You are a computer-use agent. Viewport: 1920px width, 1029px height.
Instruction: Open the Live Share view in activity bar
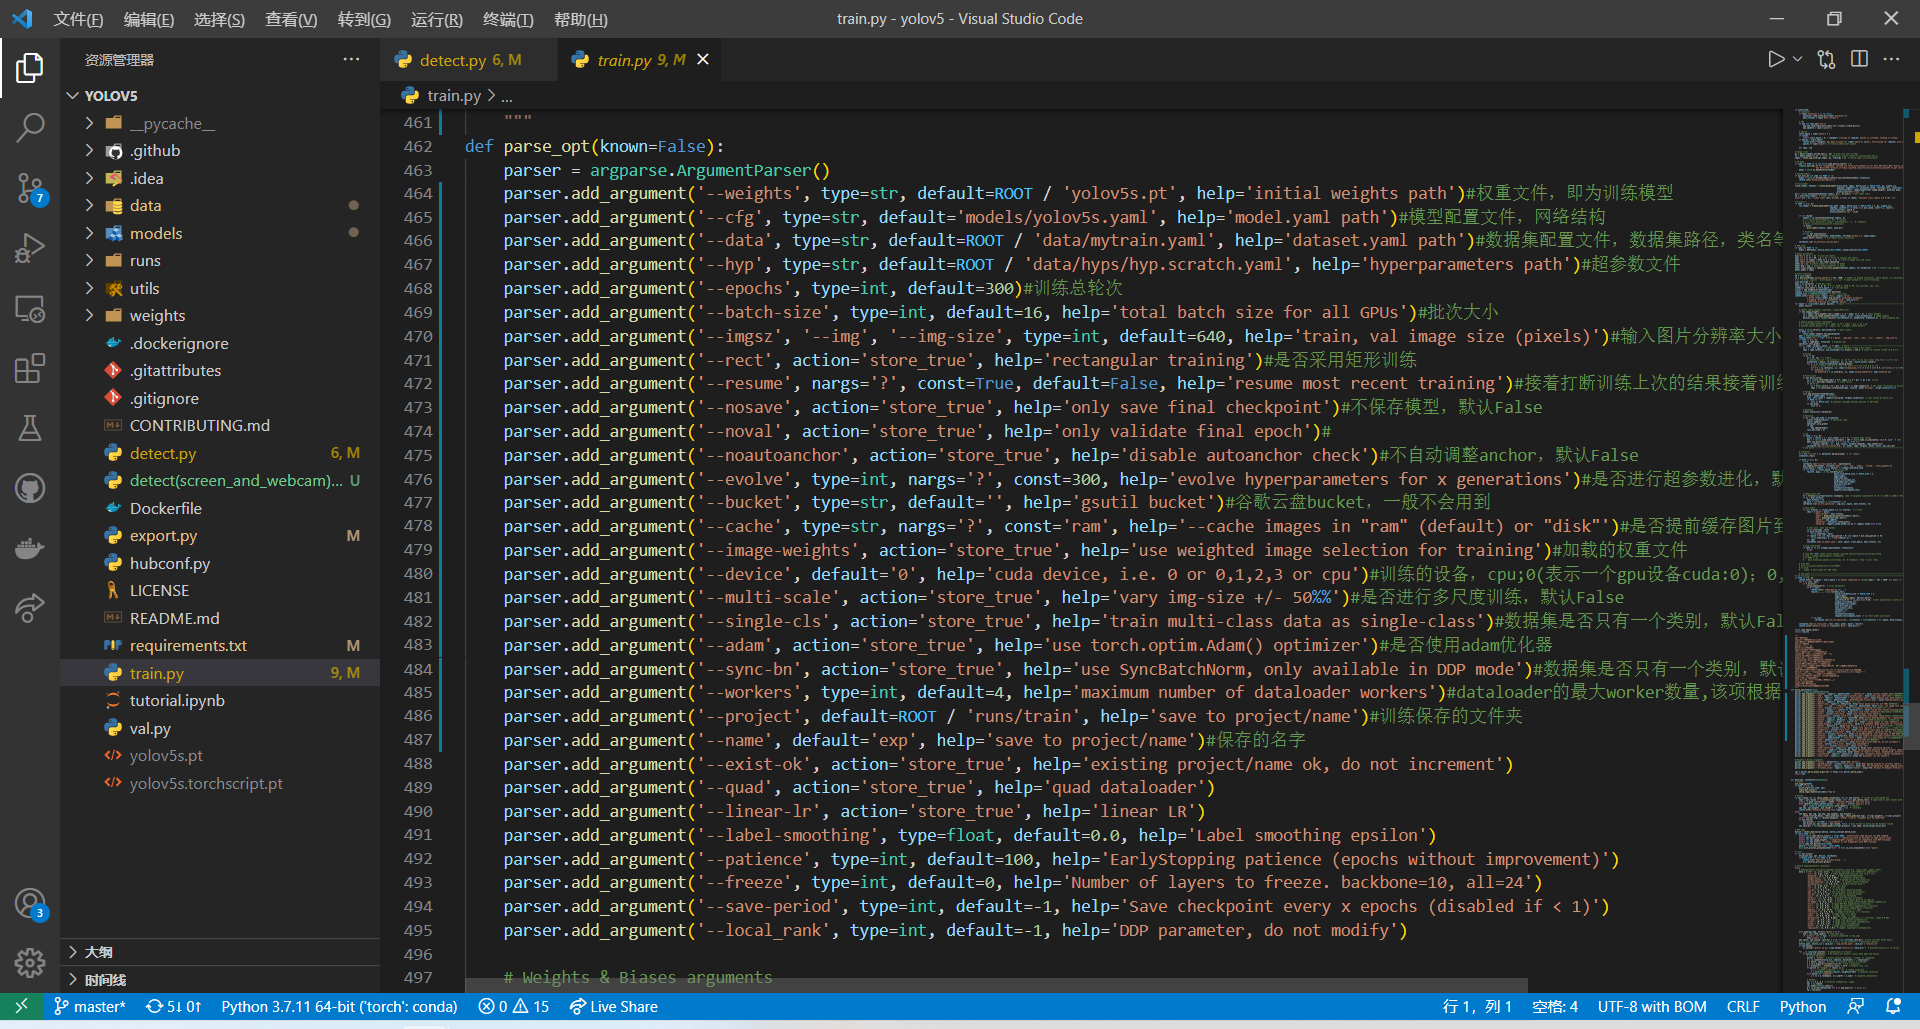(x=30, y=607)
